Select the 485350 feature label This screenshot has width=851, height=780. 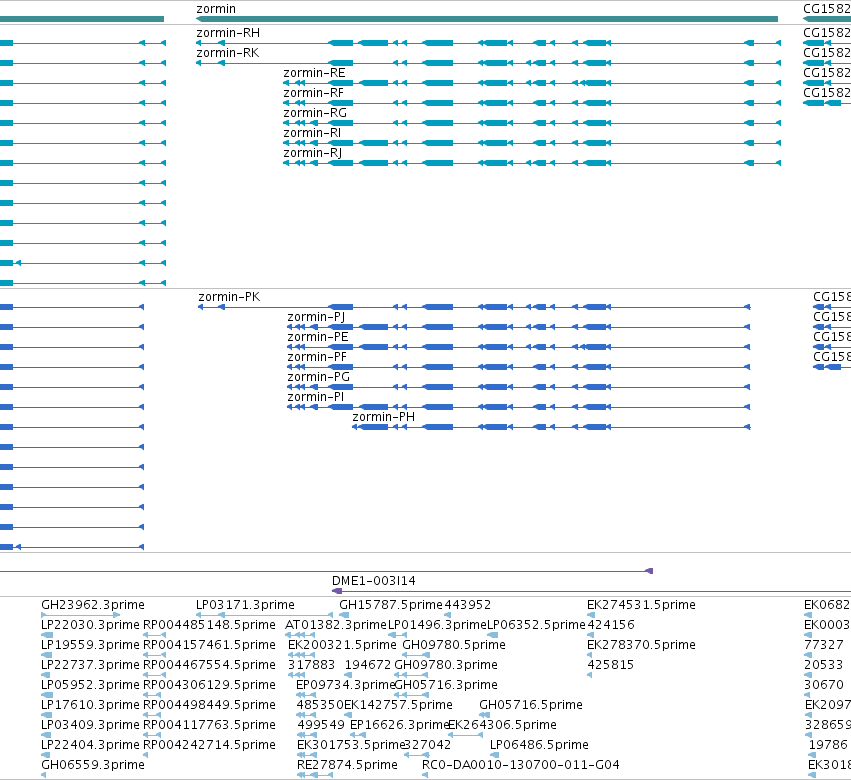pyautogui.click(x=320, y=706)
